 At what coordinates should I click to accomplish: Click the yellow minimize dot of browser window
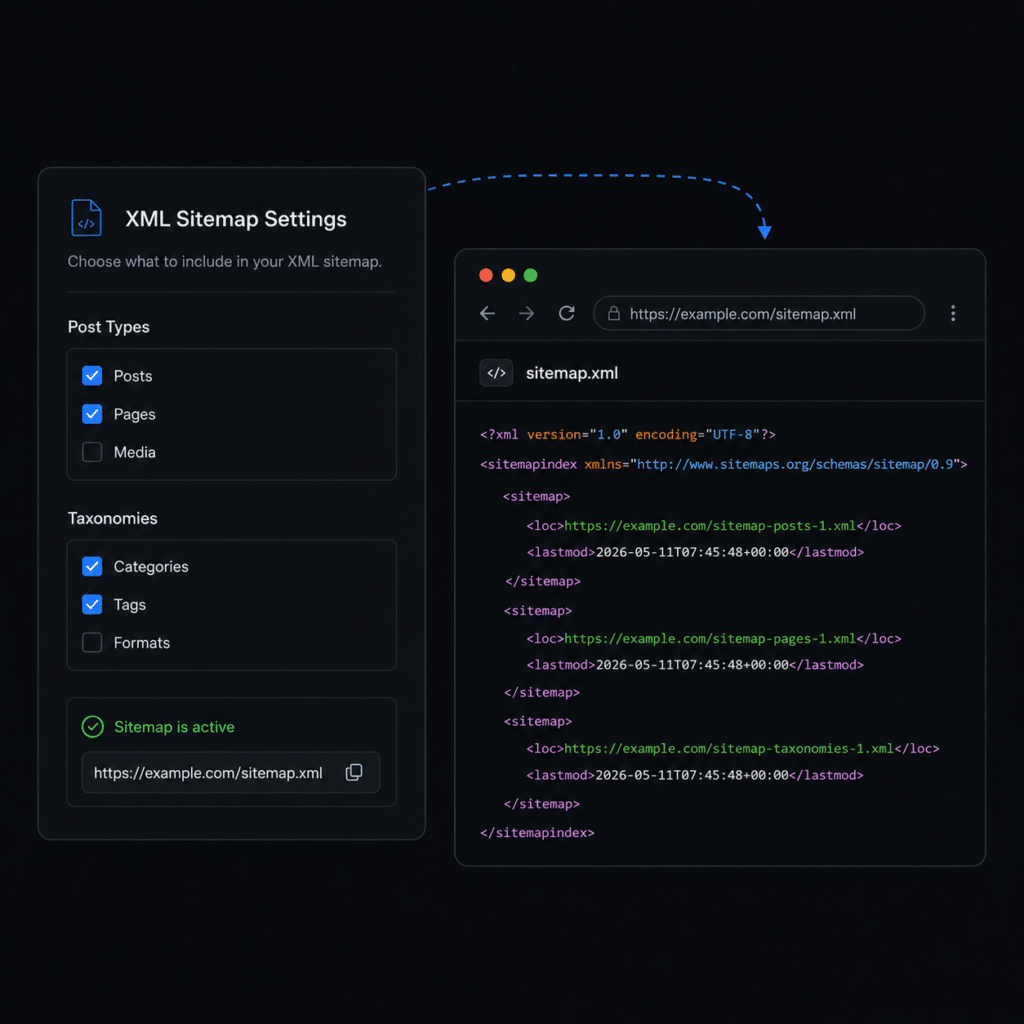[x=508, y=275]
